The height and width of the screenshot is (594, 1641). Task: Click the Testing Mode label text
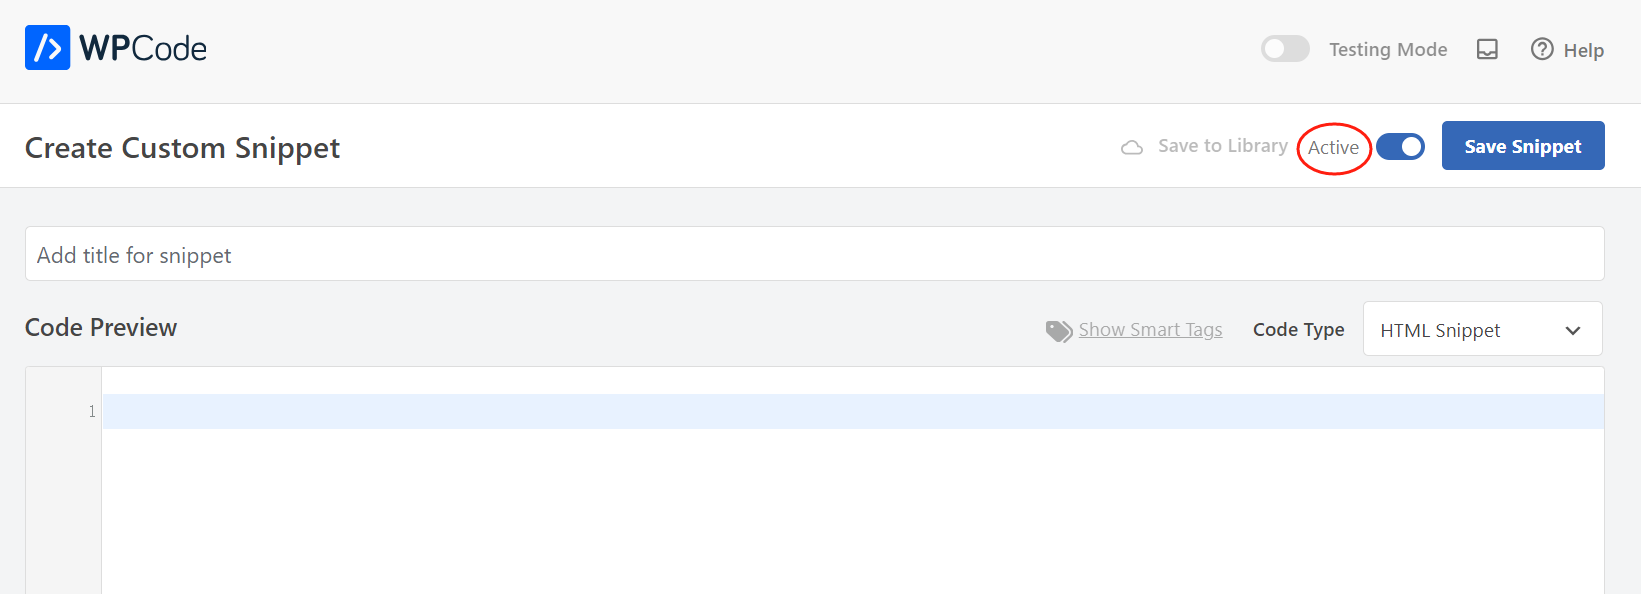1387,50
